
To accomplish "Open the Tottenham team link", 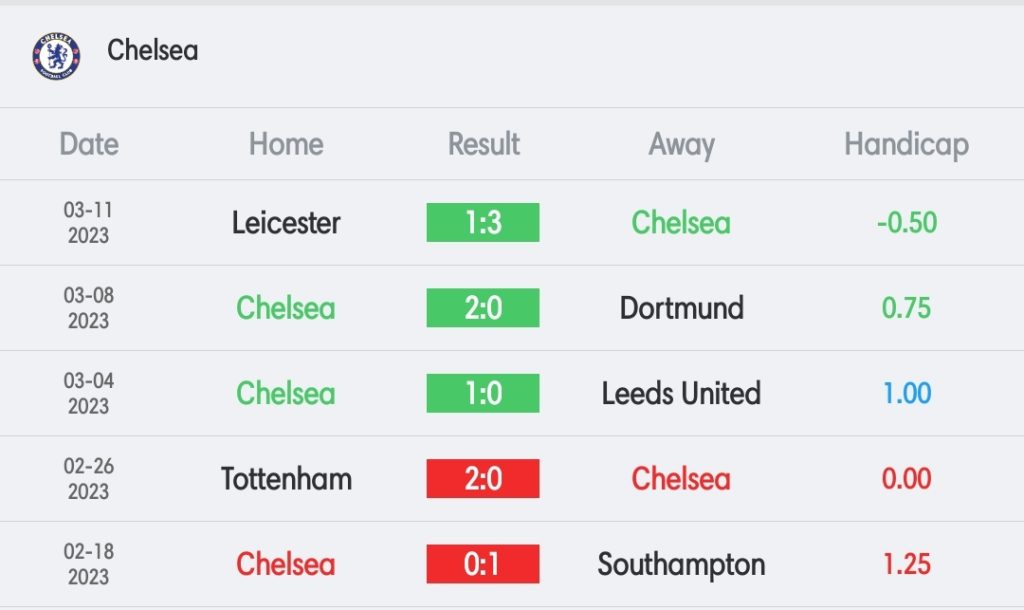I will pos(286,478).
